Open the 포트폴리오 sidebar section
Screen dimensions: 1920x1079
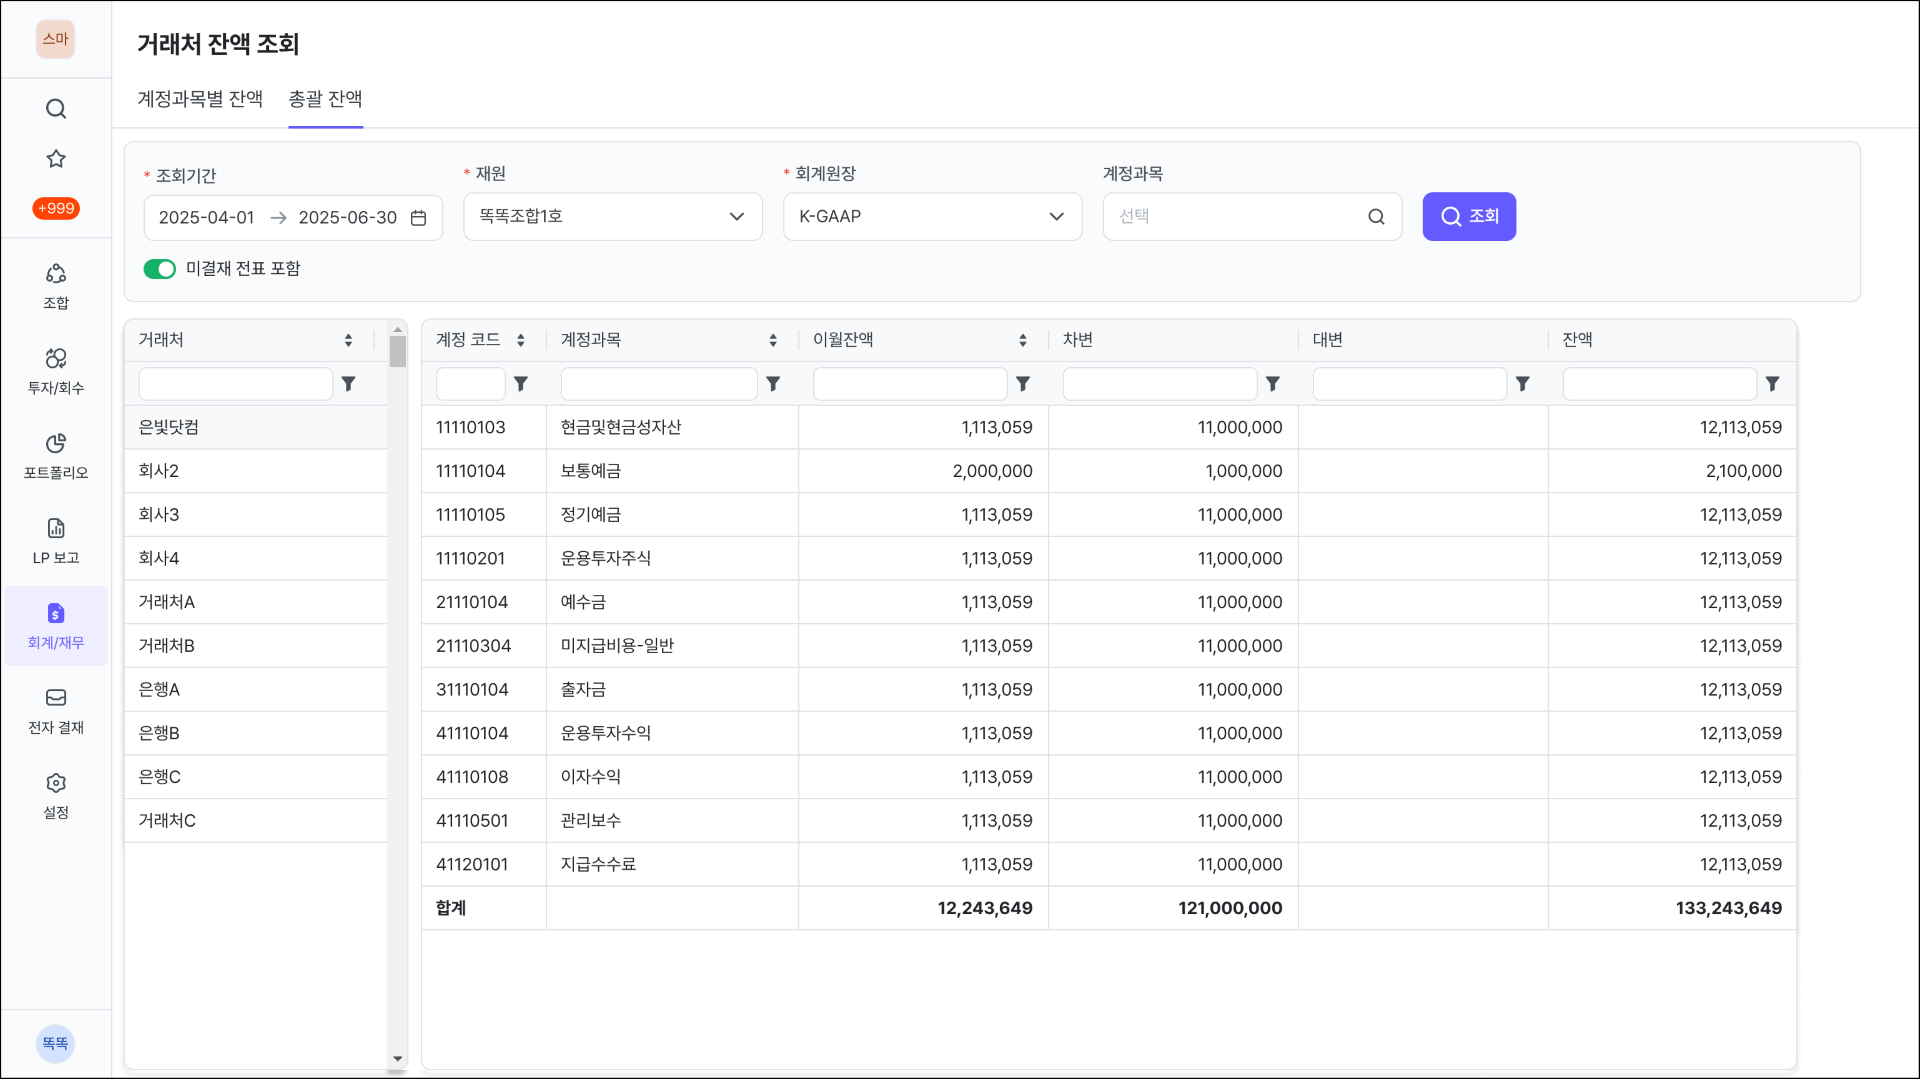pos(56,455)
